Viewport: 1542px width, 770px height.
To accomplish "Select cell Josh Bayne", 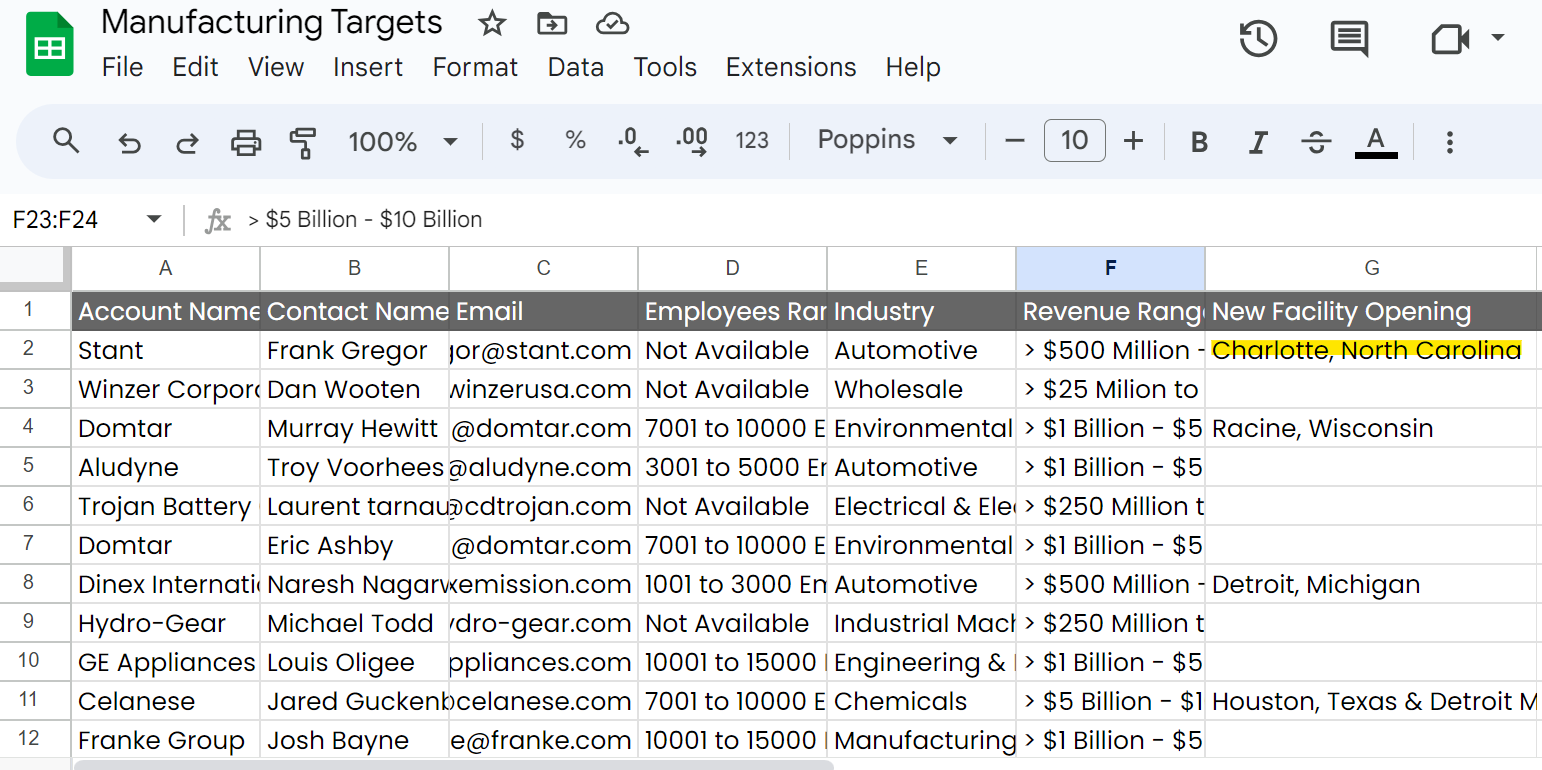I will (x=355, y=740).
